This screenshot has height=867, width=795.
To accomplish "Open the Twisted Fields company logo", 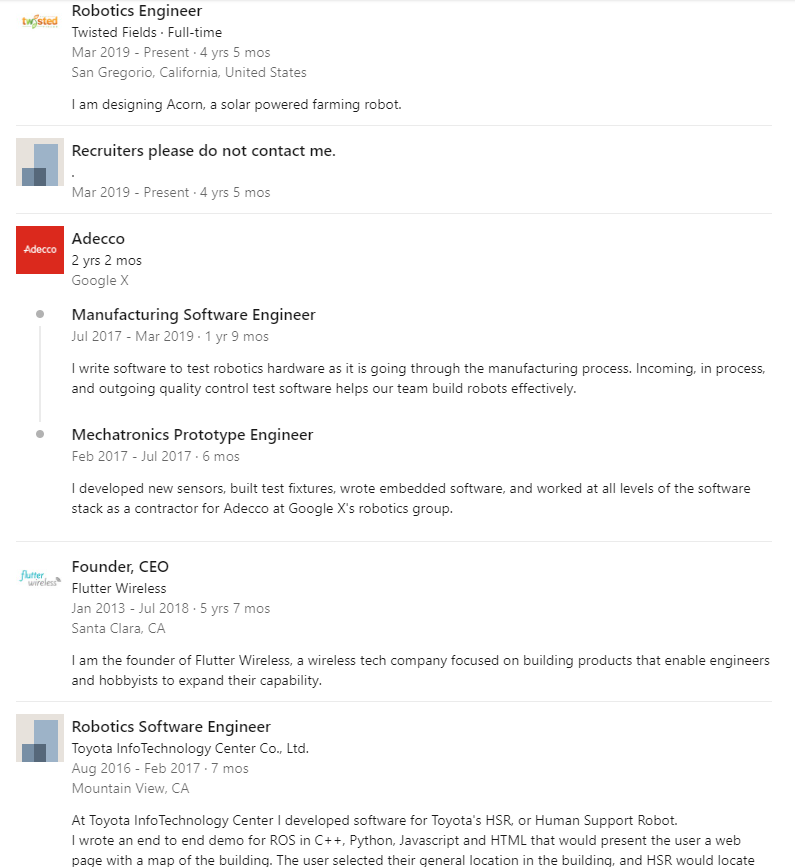I will pyautogui.click(x=40, y=22).
